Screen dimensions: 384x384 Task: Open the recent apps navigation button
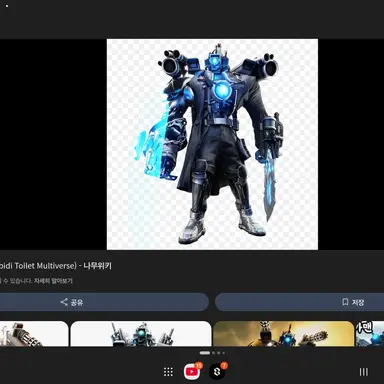tap(364, 372)
